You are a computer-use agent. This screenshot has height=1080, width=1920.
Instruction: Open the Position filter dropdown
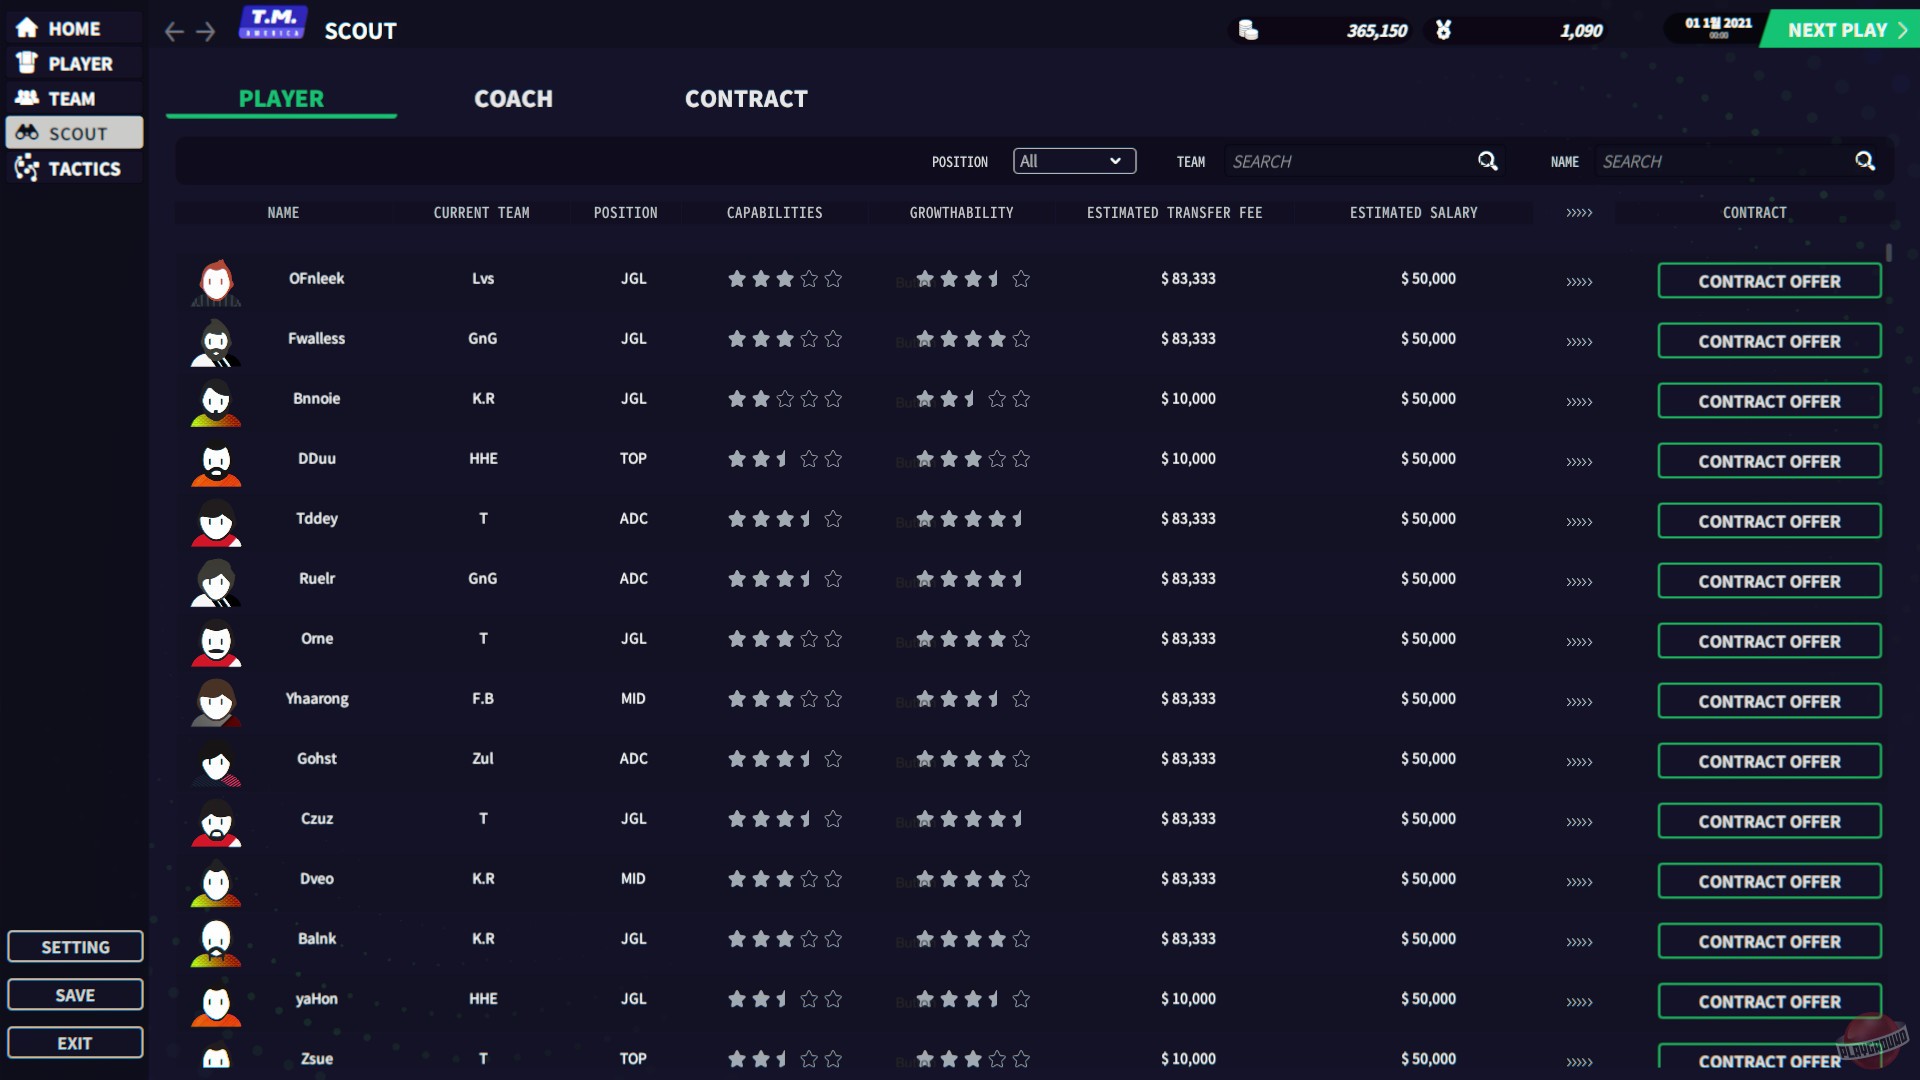(x=1073, y=161)
